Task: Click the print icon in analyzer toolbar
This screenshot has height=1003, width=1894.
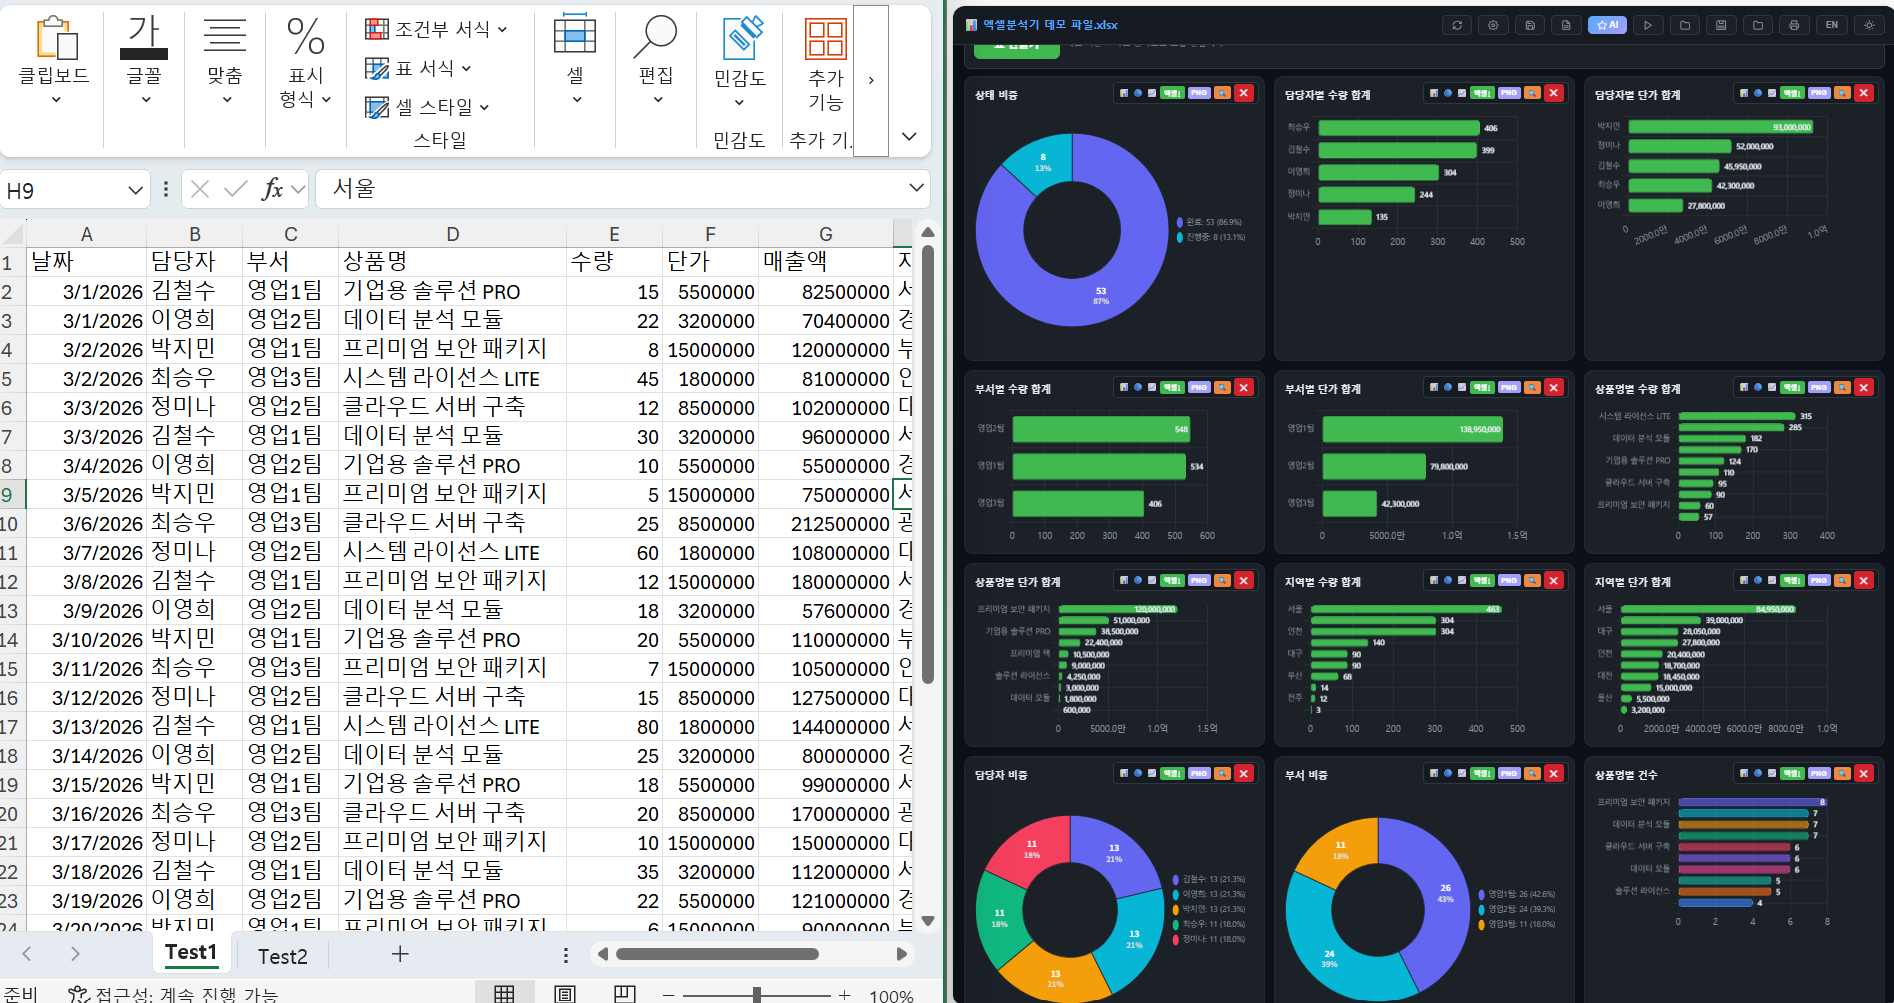Action: 1794,25
